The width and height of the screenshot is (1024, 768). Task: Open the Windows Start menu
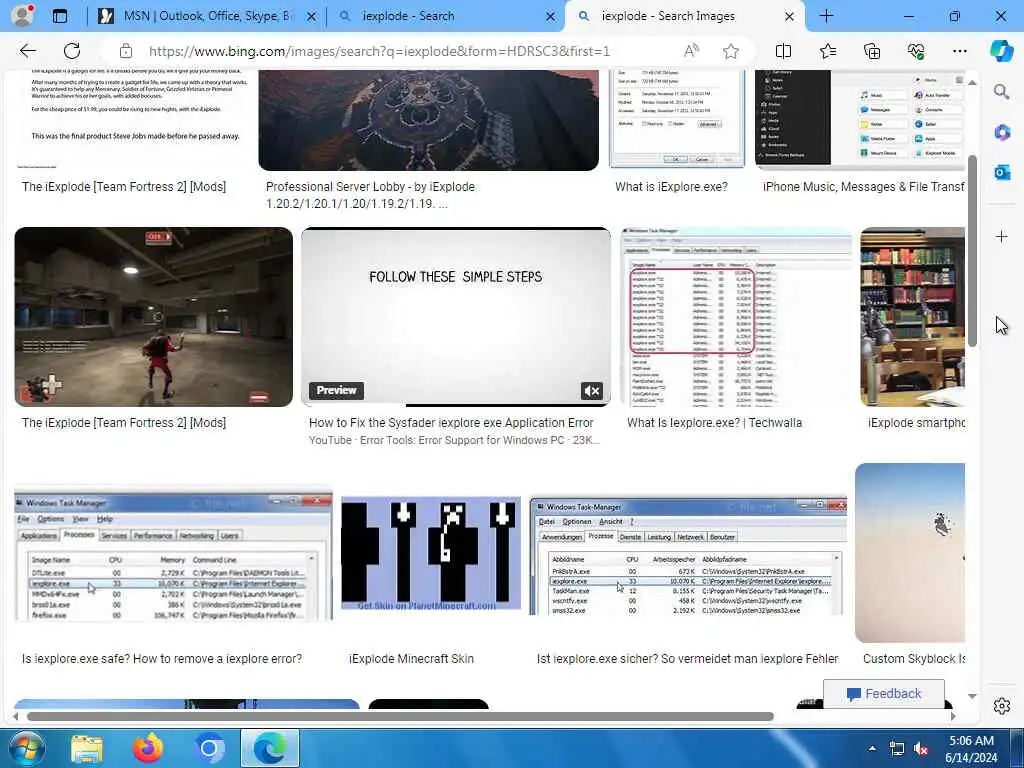[25, 748]
